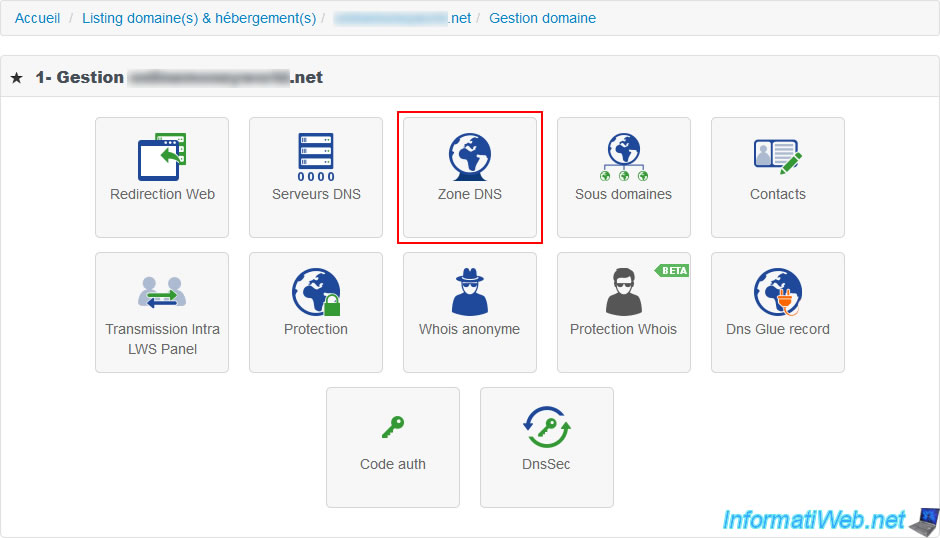Click the Serveurs DNS server icon
The height and width of the screenshot is (538, 940).
tap(316, 157)
